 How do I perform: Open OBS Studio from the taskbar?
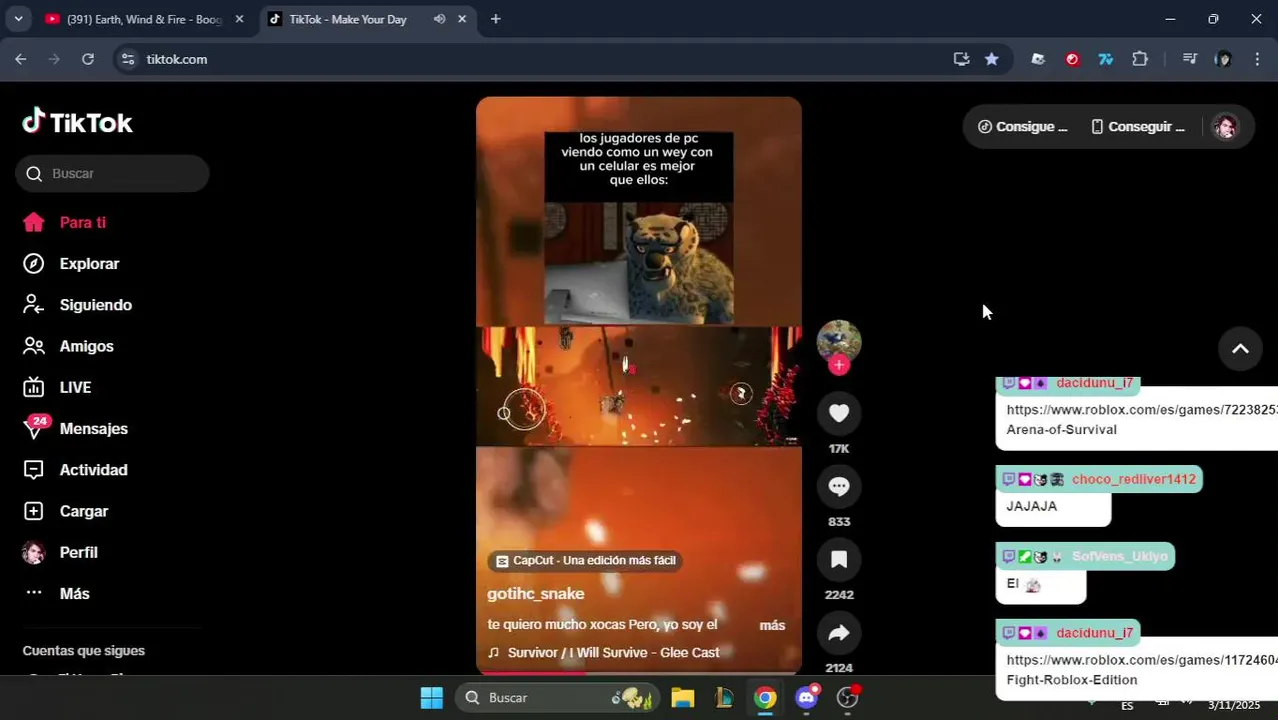[848, 698]
